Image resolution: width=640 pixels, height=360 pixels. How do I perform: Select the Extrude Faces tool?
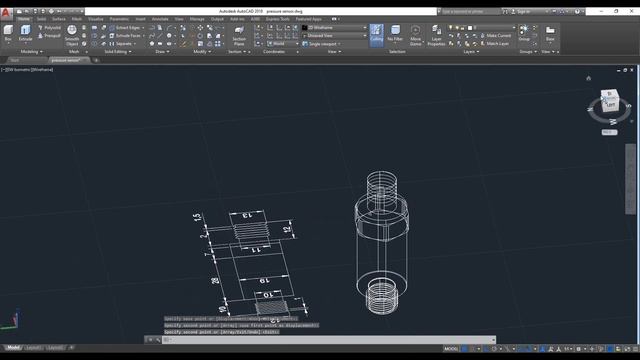click(x=127, y=36)
